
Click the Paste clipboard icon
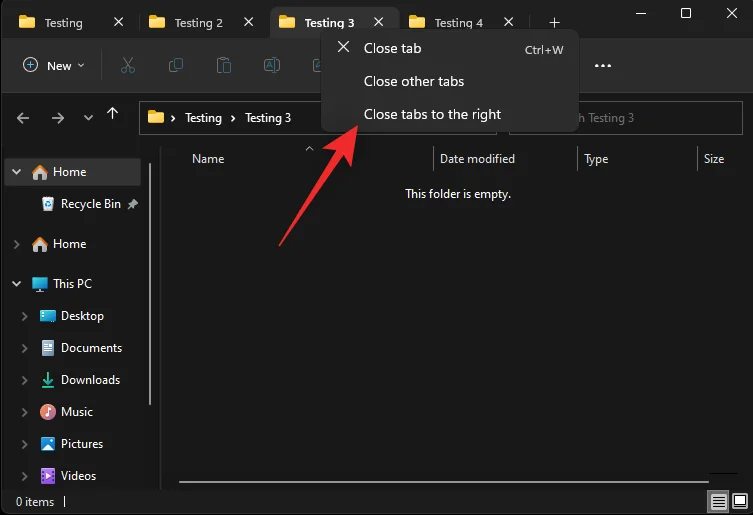[x=224, y=65]
